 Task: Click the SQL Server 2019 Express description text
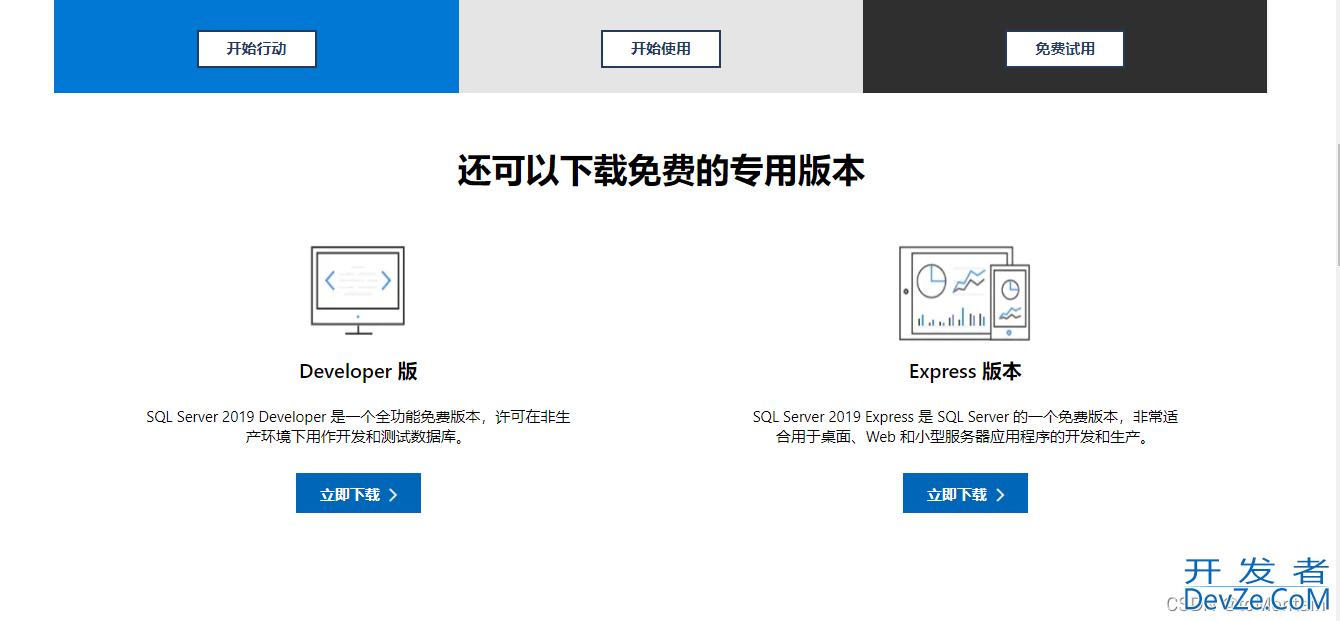(965, 427)
